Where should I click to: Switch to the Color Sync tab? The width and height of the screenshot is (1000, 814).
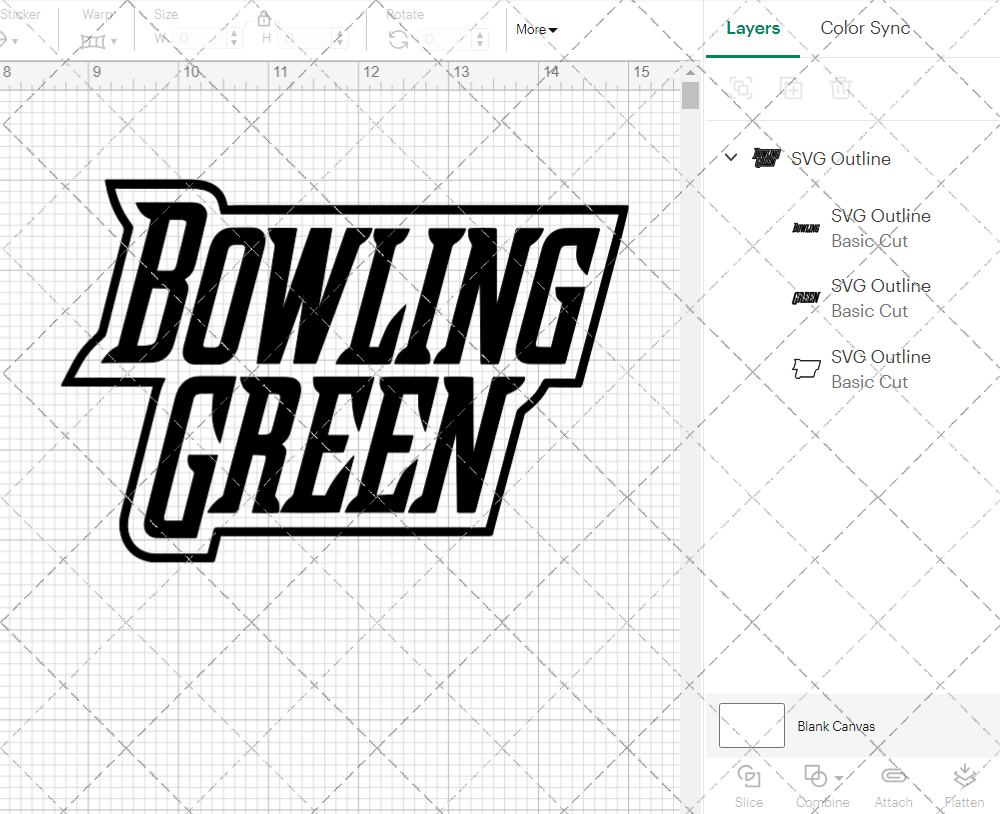[865, 28]
